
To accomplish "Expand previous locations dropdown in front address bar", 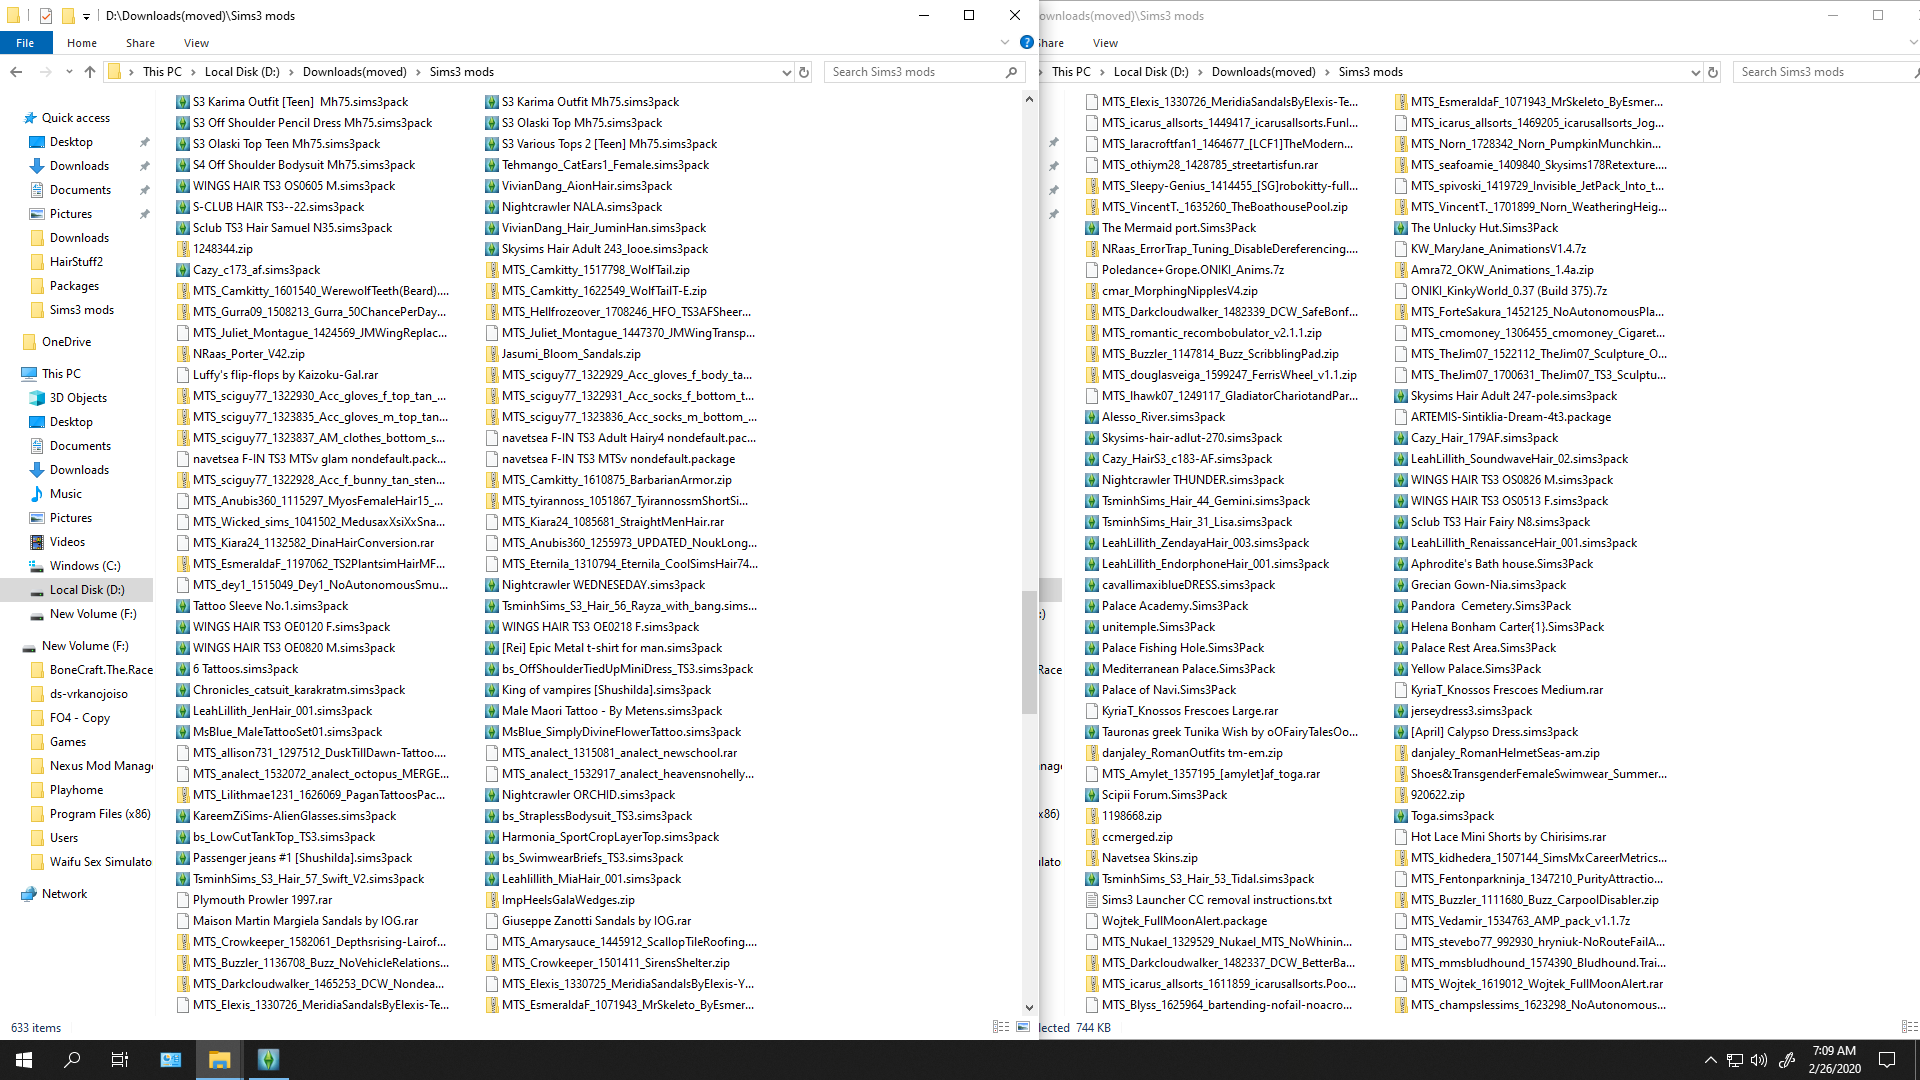I will (786, 72).
